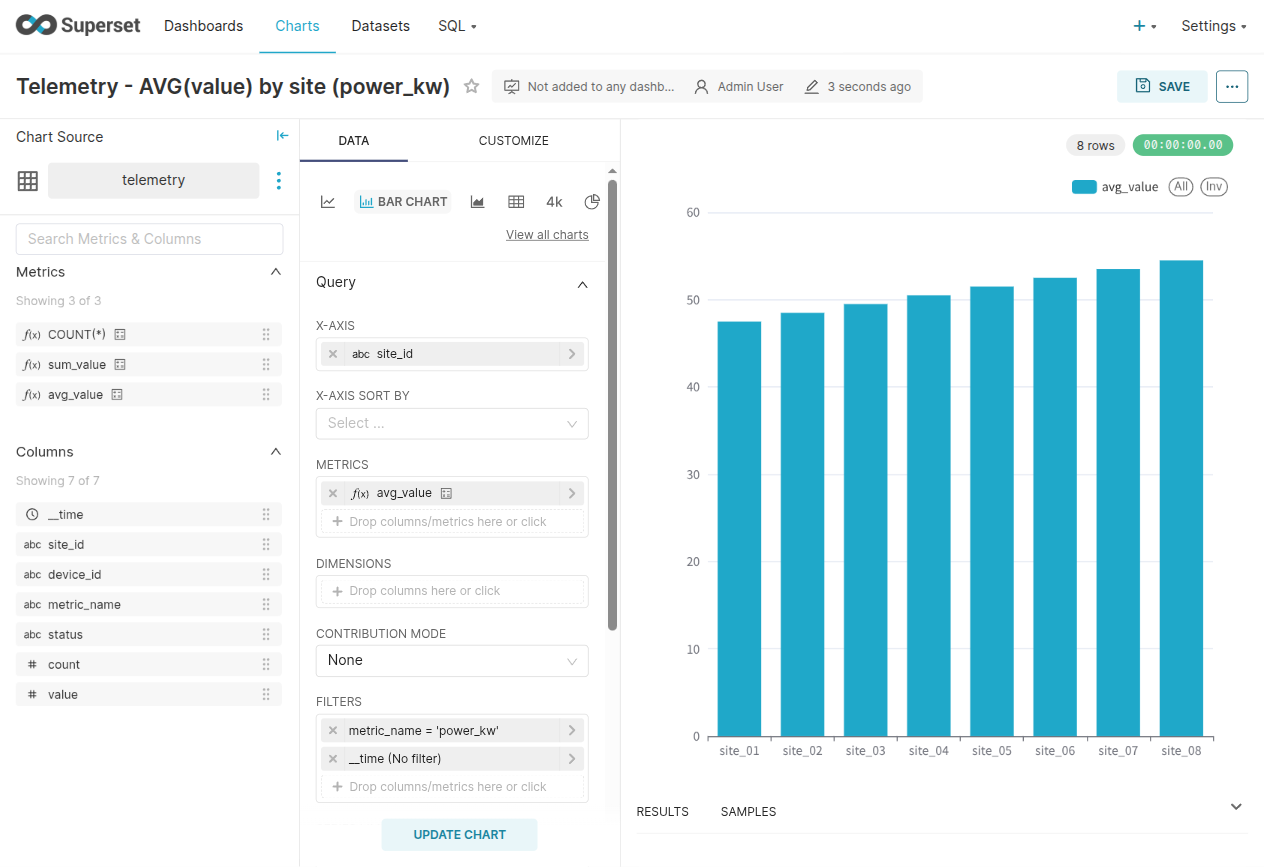Click the drag handle of value column
The height and width of the screenshot is (867, 1264).
266,695
